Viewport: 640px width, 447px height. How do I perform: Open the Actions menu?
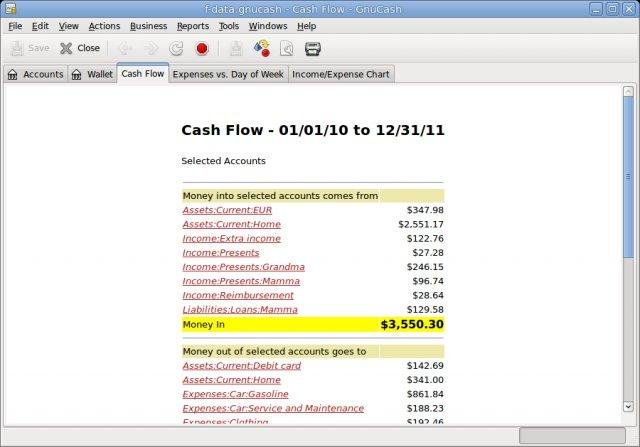coord(104,26)
